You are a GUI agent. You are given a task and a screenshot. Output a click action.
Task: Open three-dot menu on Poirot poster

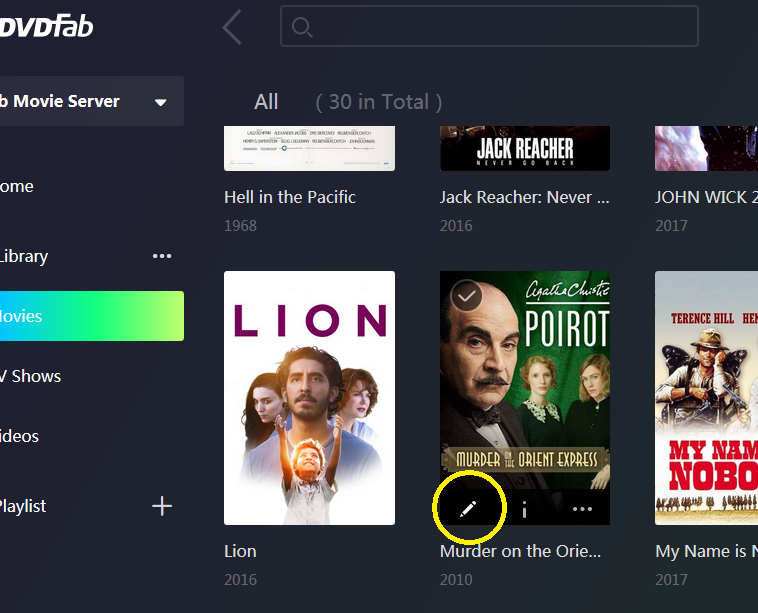[x=582, y=509]
